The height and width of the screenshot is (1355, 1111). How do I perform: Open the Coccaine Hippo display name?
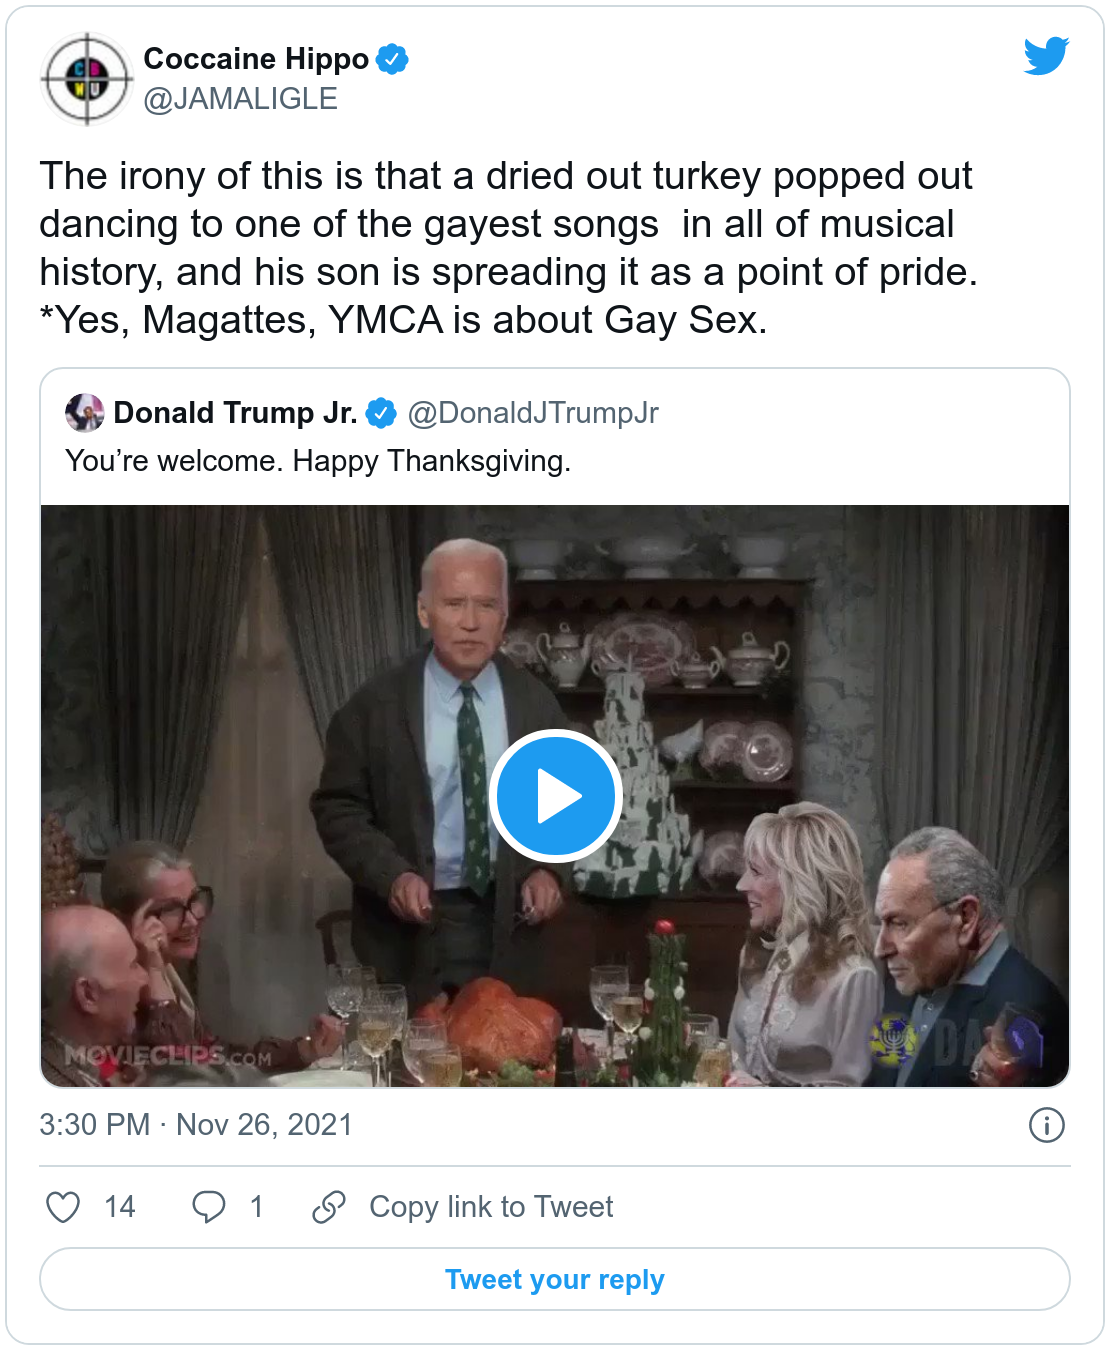coord(256,59)
